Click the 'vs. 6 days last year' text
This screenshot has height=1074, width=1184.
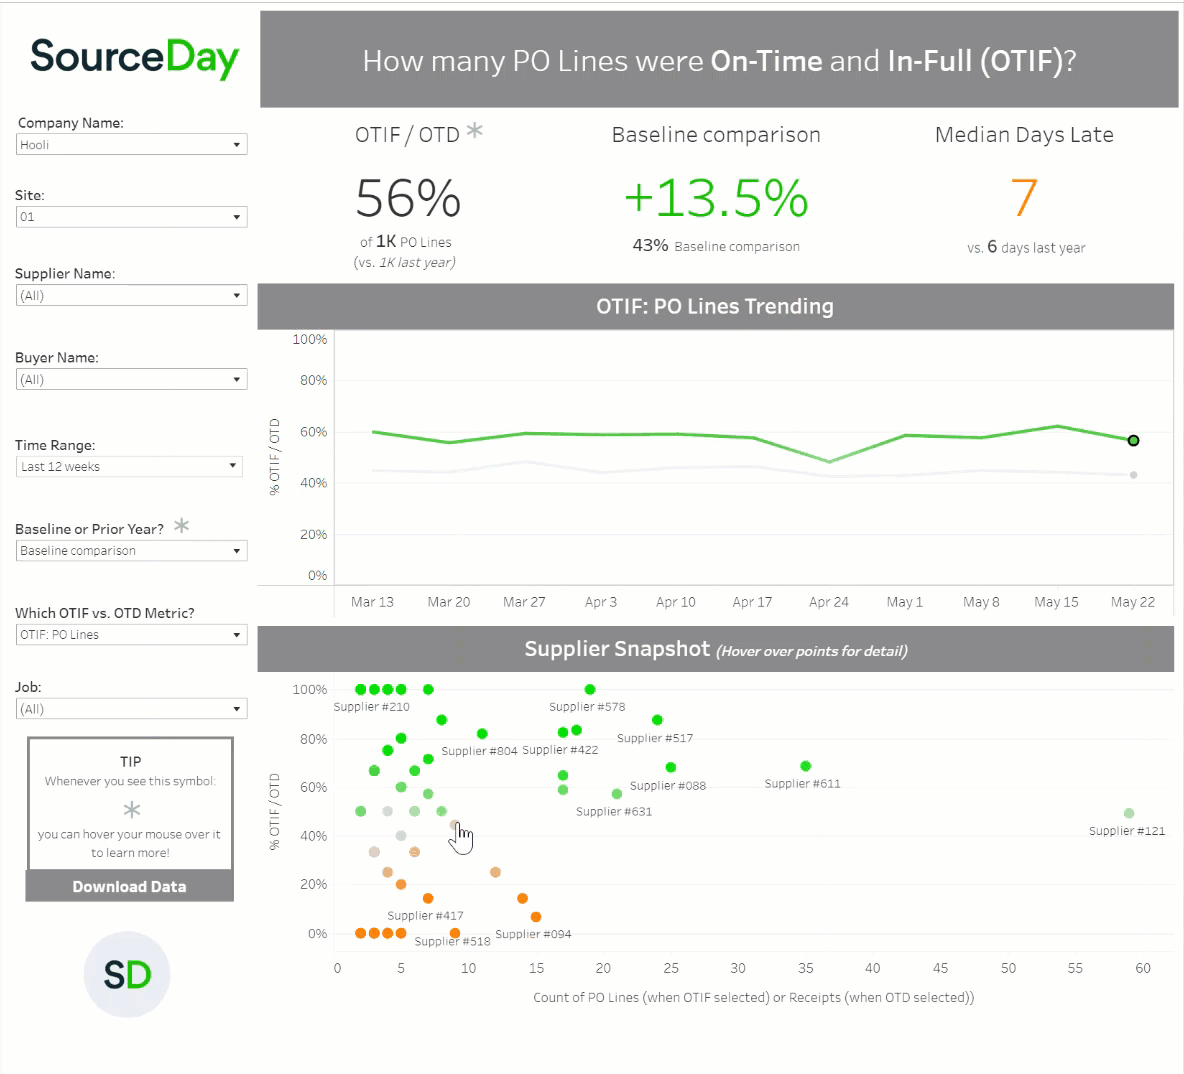[1025, 247]
